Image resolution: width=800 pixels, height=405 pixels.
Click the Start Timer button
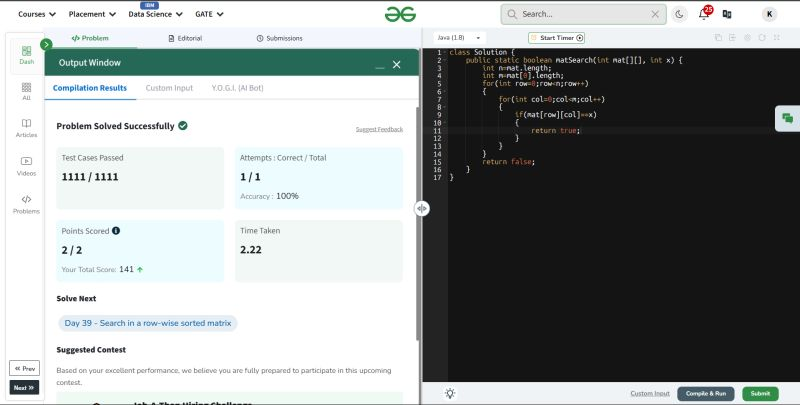tap(557, 38)
